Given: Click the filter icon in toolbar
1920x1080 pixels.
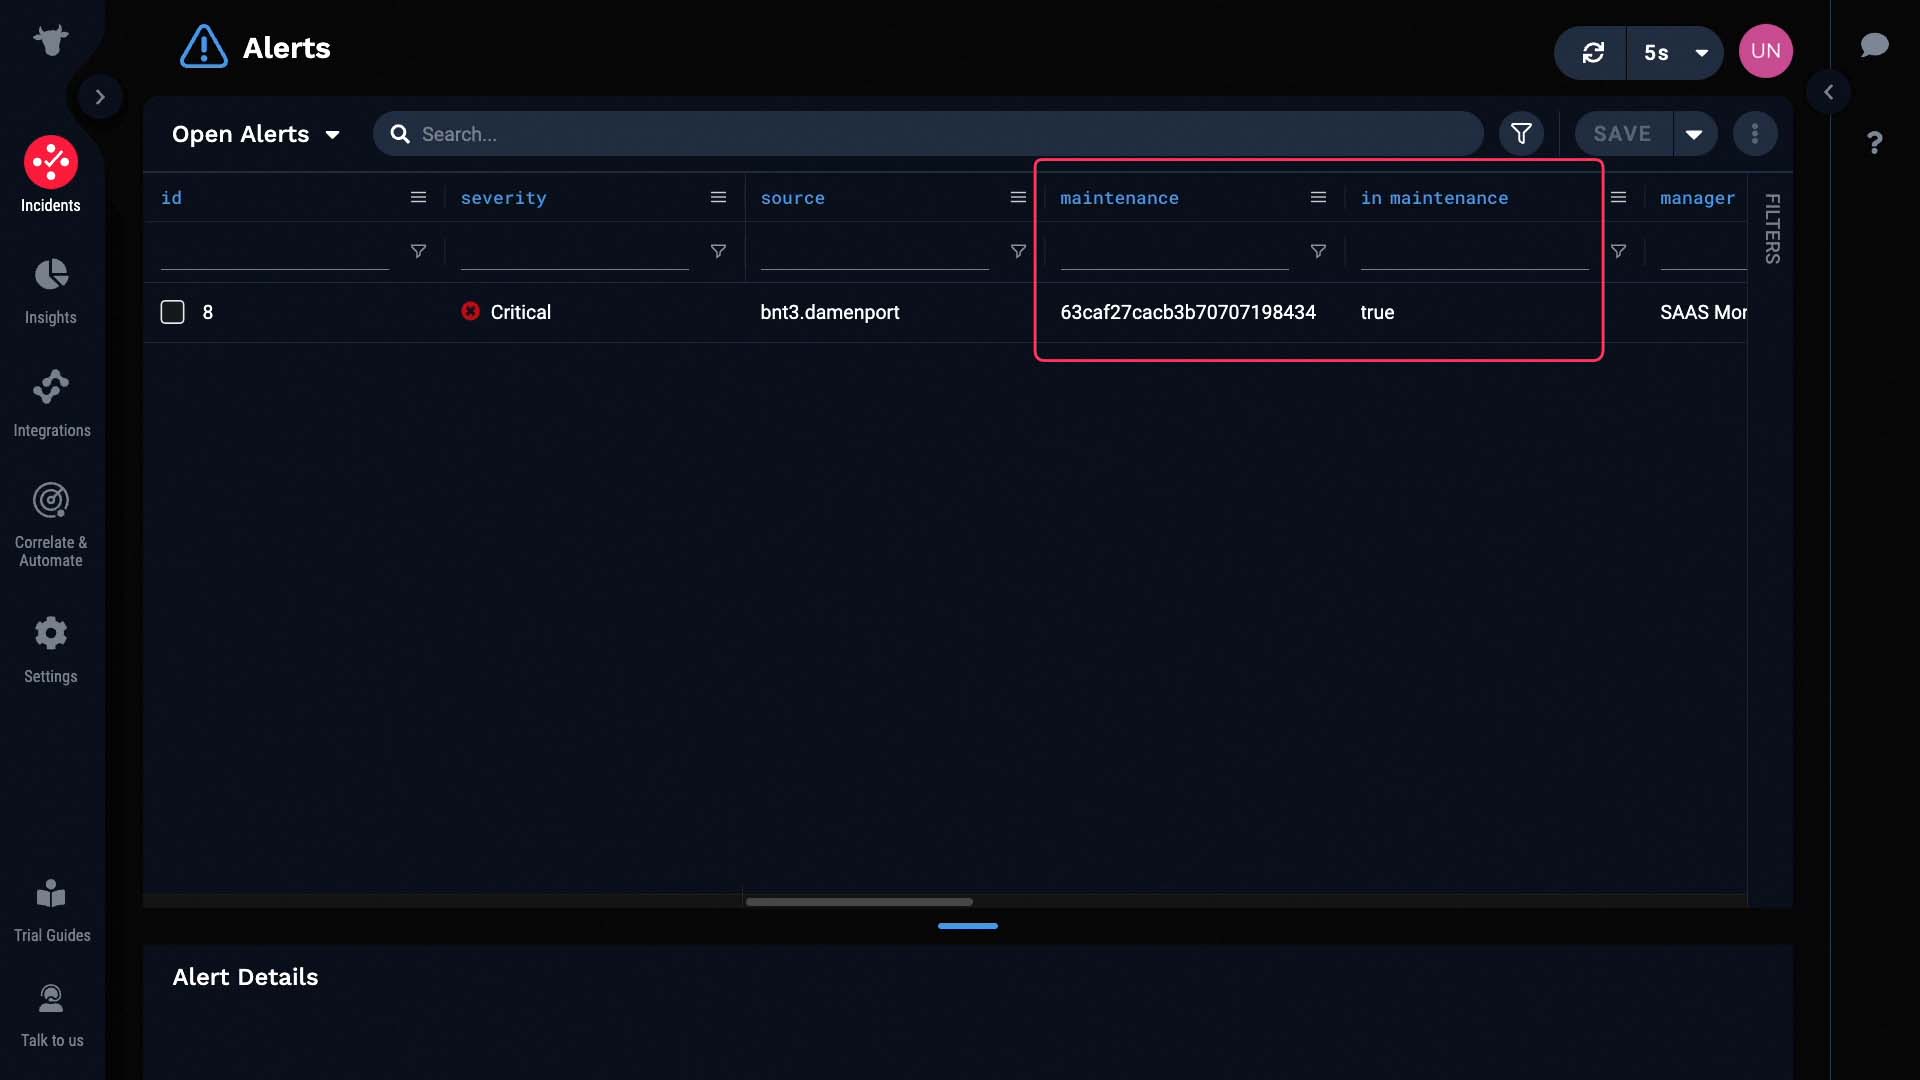Looking at the screenshot, I should point(1520,133).
